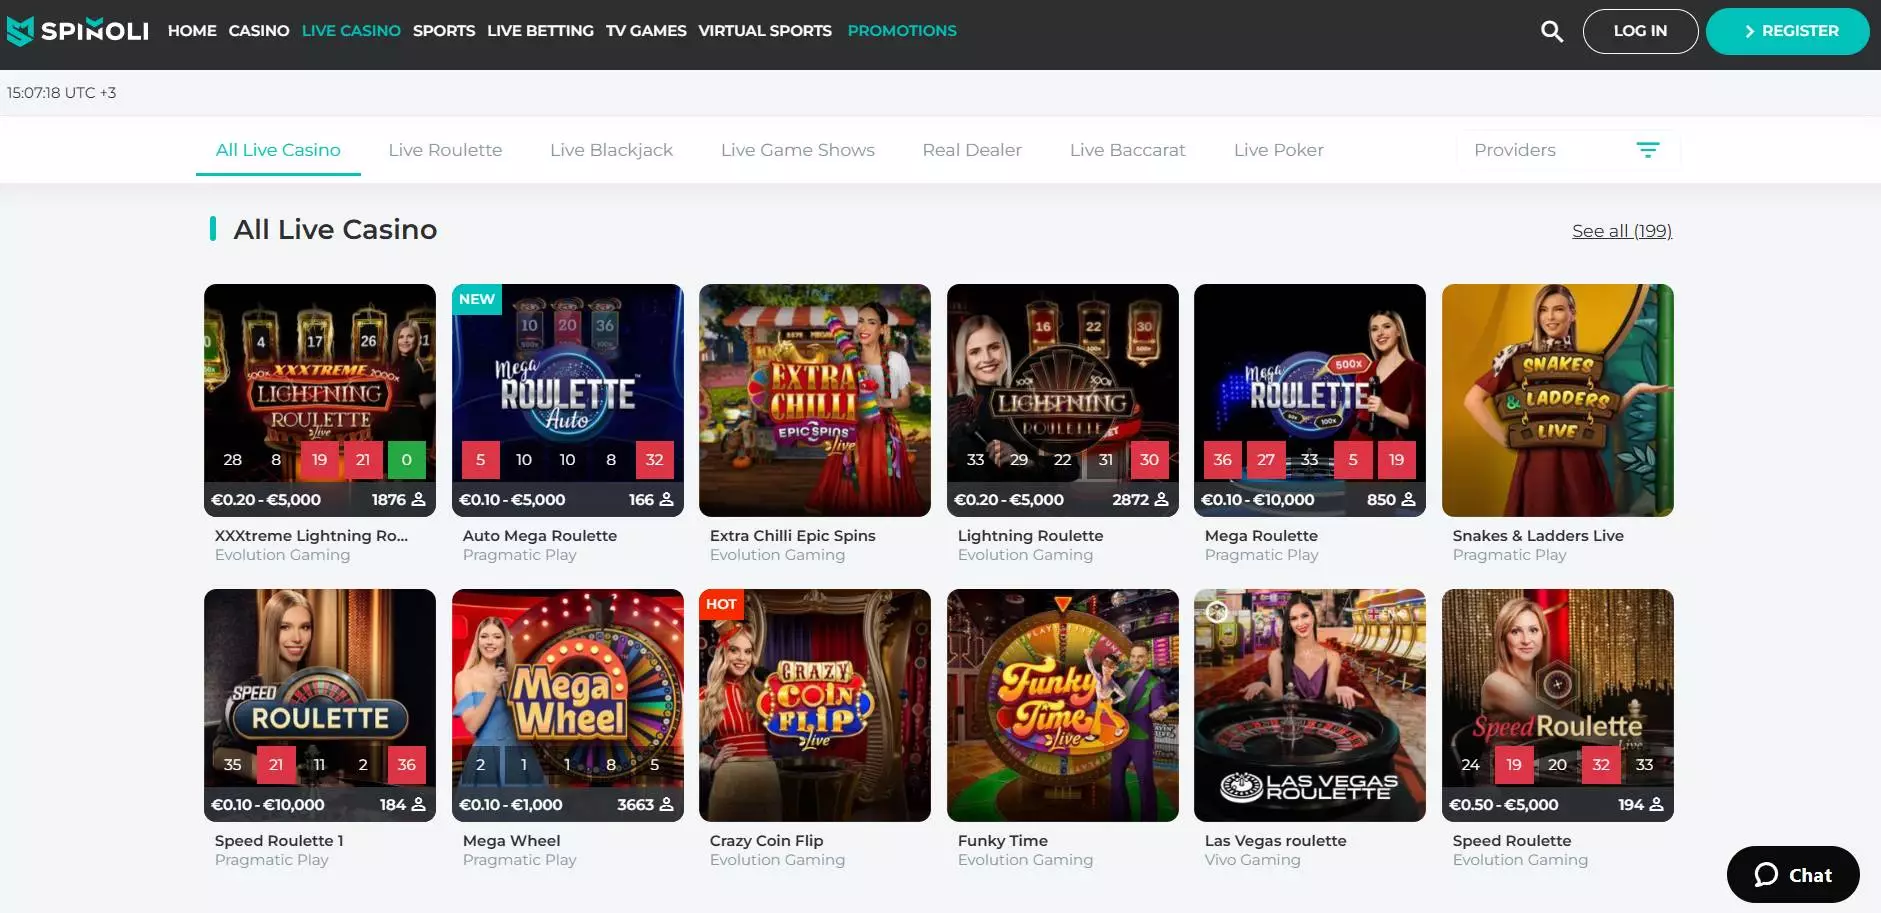Image resolution: width=1881 pixels, height=913 pixels.
Task: Open the PROMOTIONS page
Action: 902,31
